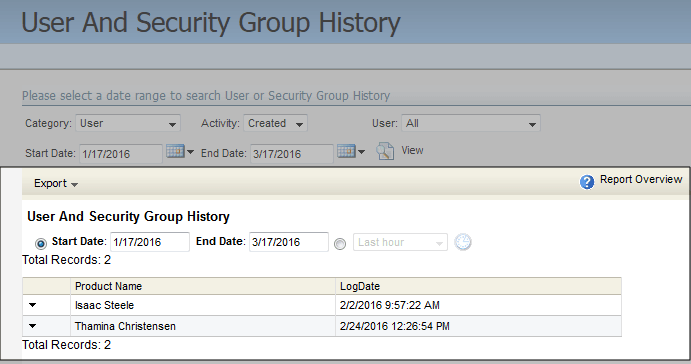
Task: Expand the Thamina Christensen row
Action: pos(33,326)
